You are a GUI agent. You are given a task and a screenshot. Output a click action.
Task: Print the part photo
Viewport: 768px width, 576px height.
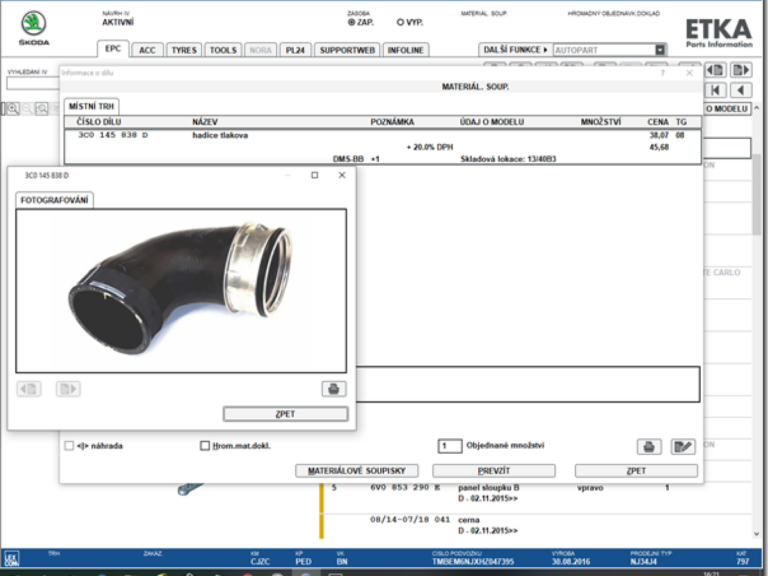coord(333,389)
